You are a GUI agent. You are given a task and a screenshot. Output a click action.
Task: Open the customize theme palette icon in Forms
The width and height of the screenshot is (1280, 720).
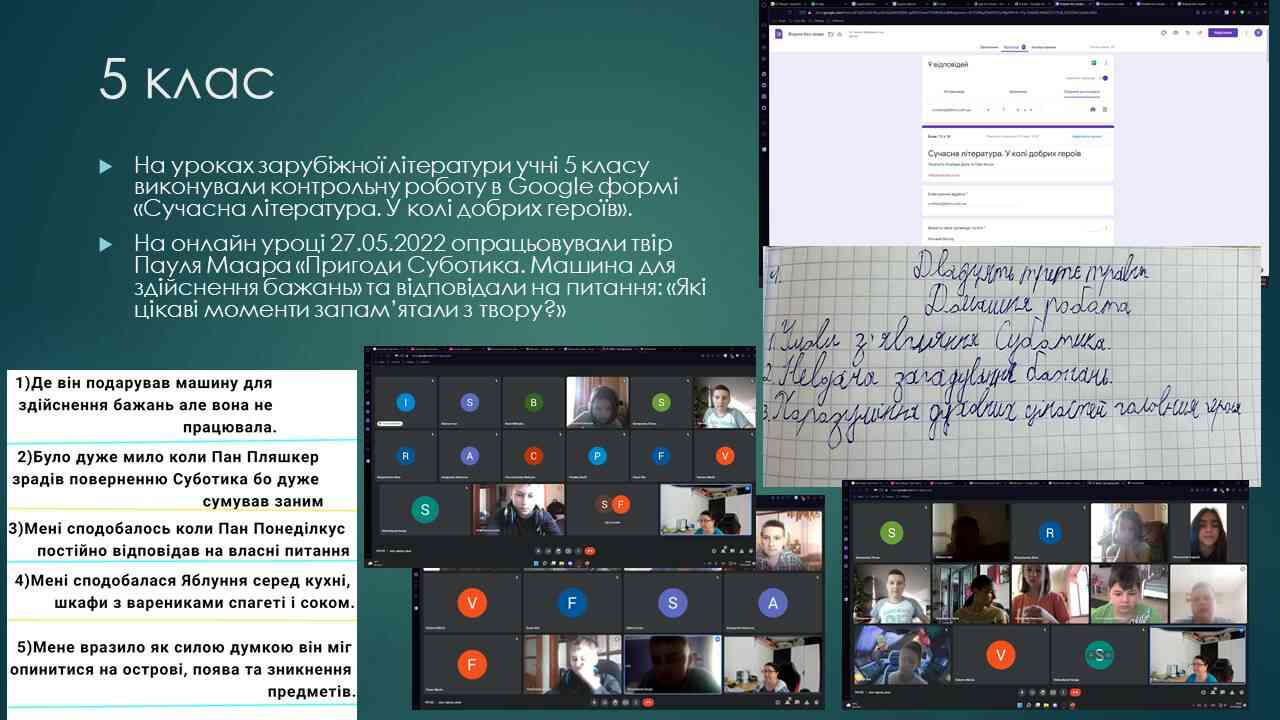[1163, 33]
